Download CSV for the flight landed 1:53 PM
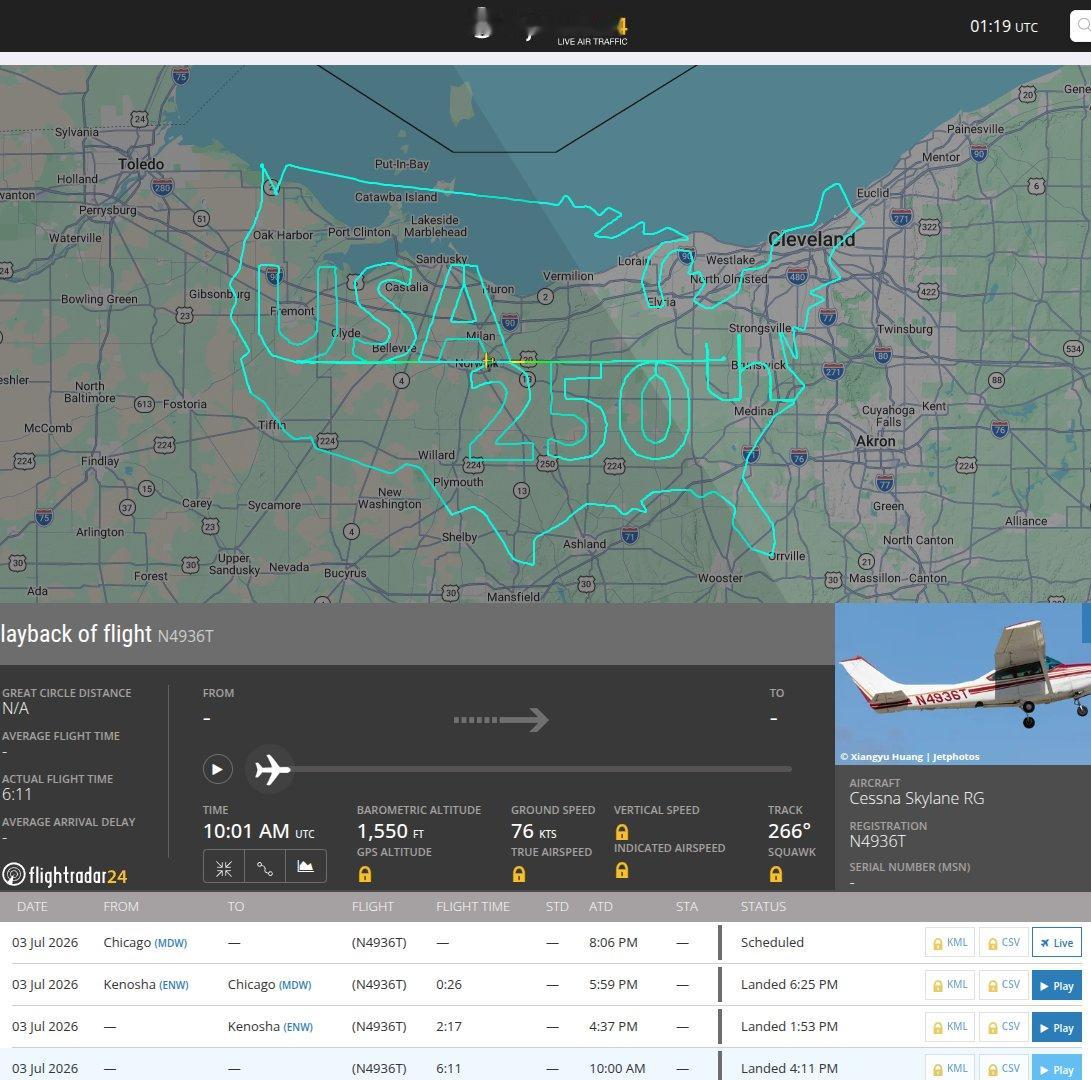Screen dimensions: 1091x1080 [x=1003, y=1027]
